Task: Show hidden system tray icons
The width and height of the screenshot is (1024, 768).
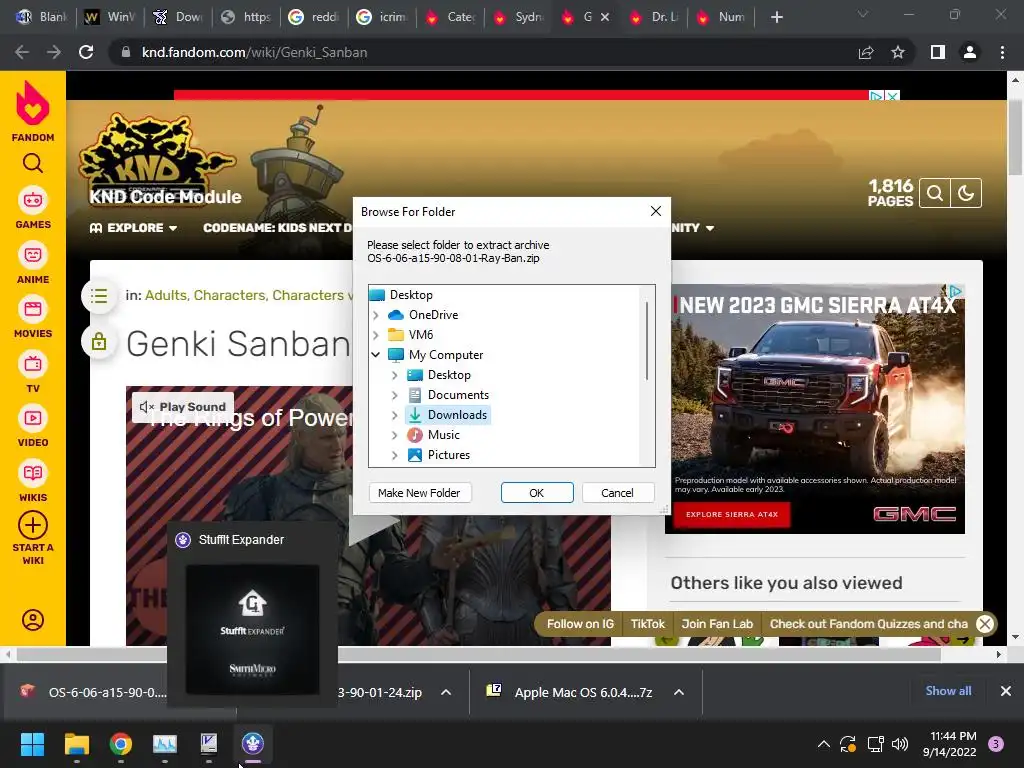Action: pos(824,744)
